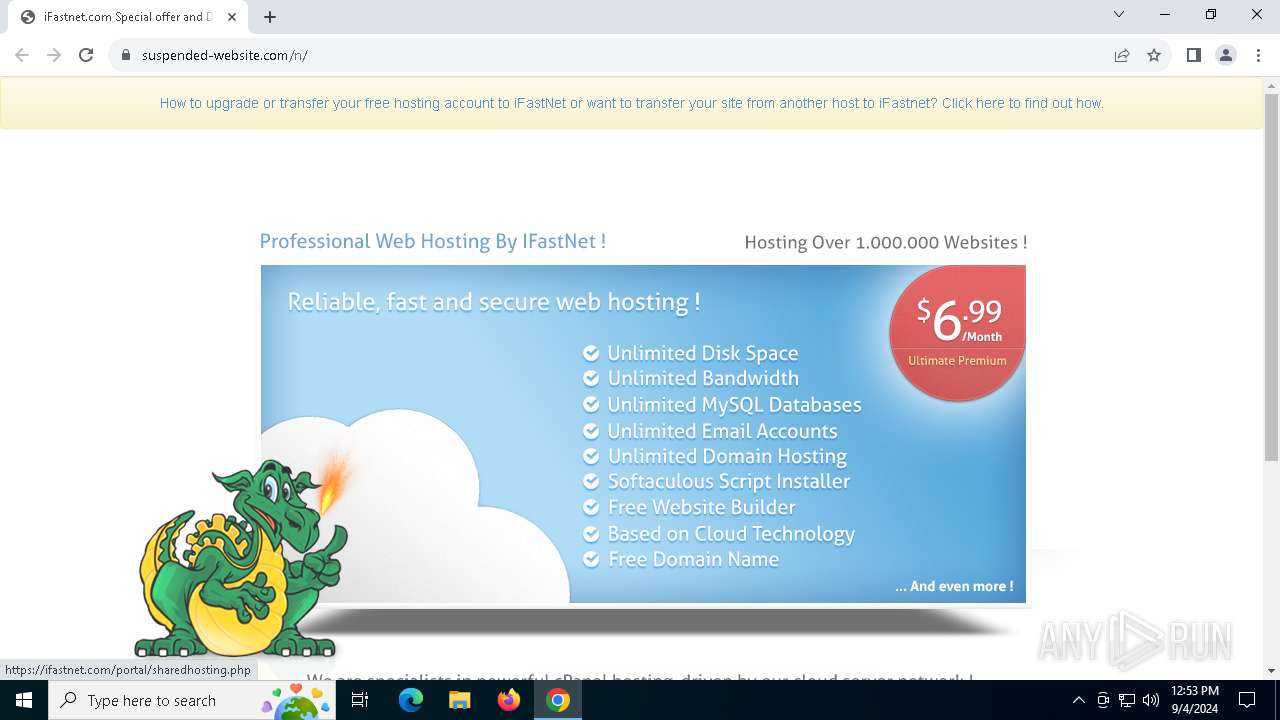Open the Windows Start menu
Image resolution: width=1280 pixels, height=720 pixels.
tap(24, 700)
